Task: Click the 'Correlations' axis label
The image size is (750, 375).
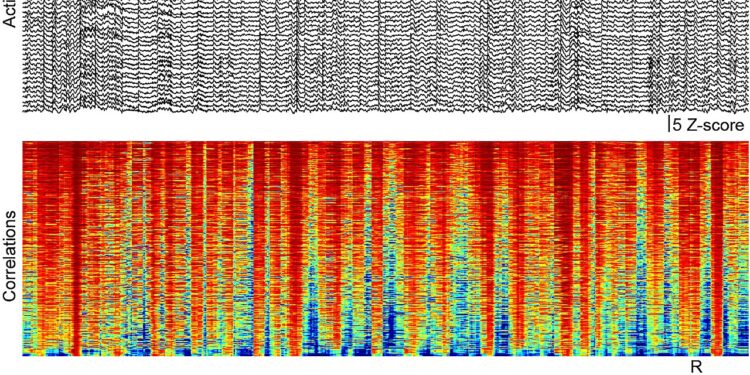Action: click(10, 257)
